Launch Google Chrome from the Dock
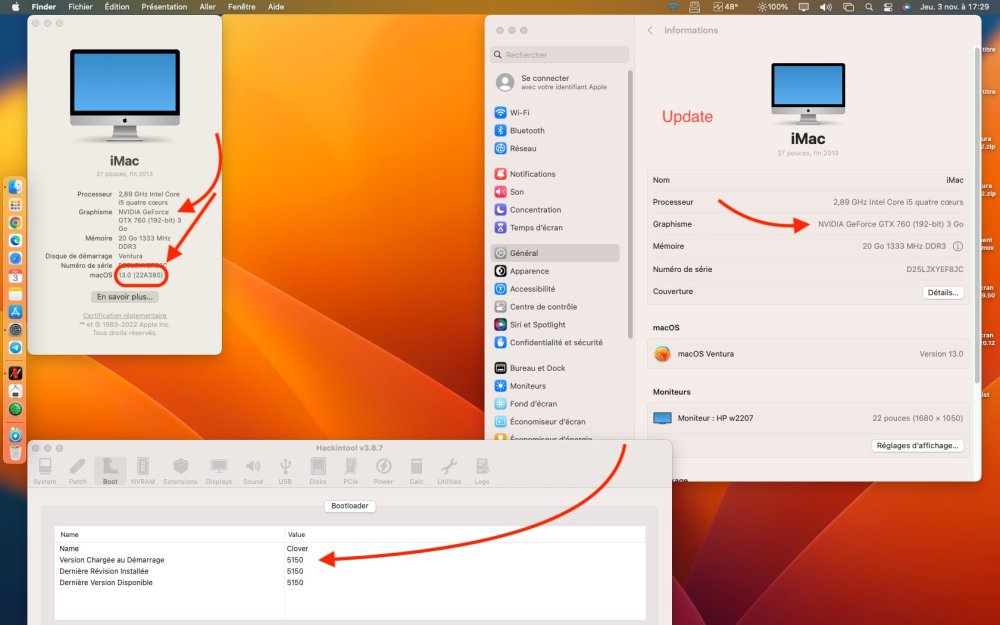Viewport: 1000px width, 625px height. coord(15,223)
